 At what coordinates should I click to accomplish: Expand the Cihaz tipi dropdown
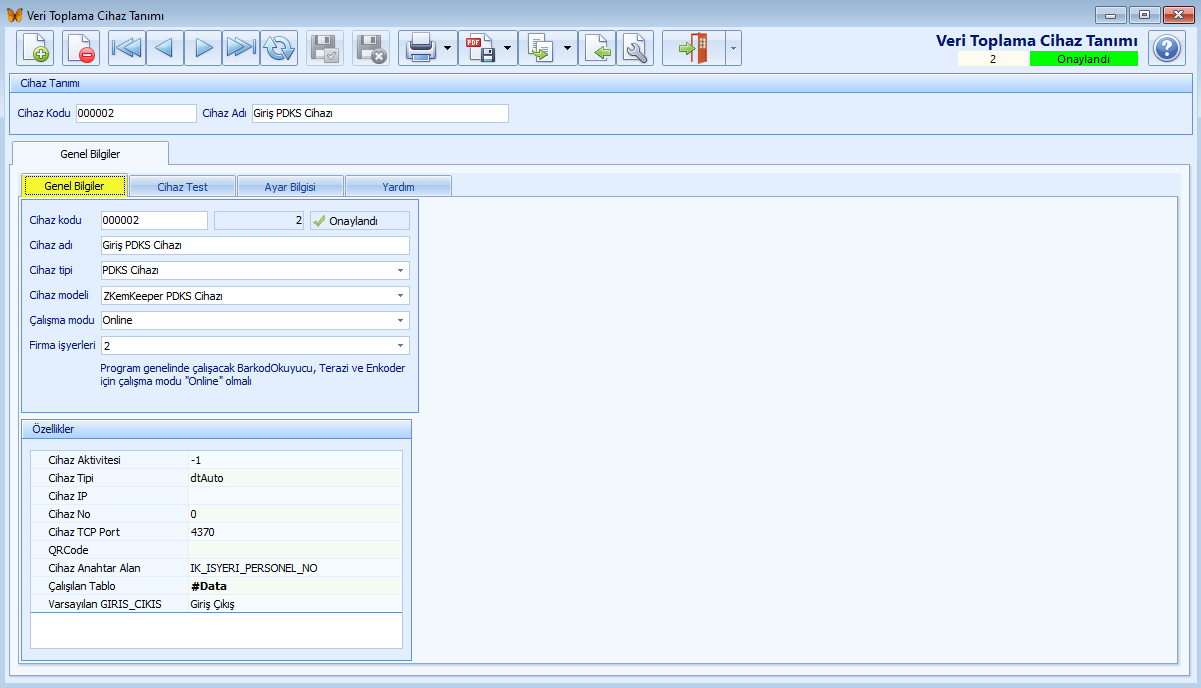coord(400,271)
